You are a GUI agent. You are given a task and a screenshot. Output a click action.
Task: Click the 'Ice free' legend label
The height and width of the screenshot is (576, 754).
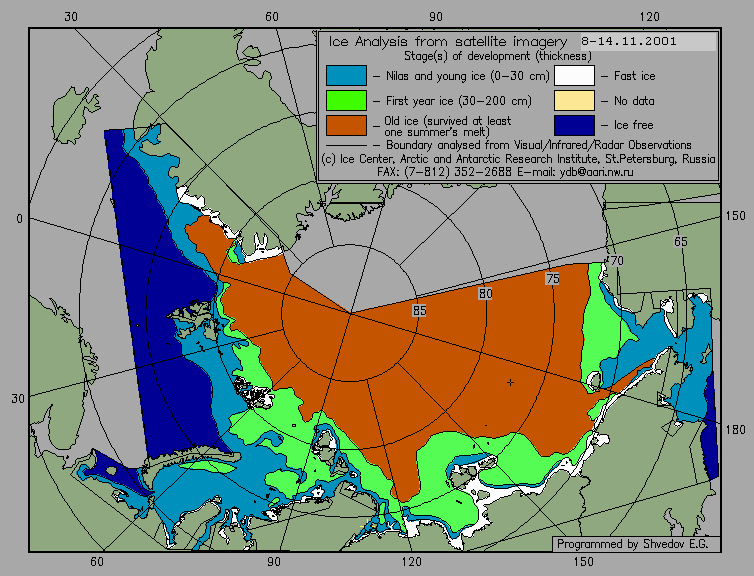pos(633,125)
